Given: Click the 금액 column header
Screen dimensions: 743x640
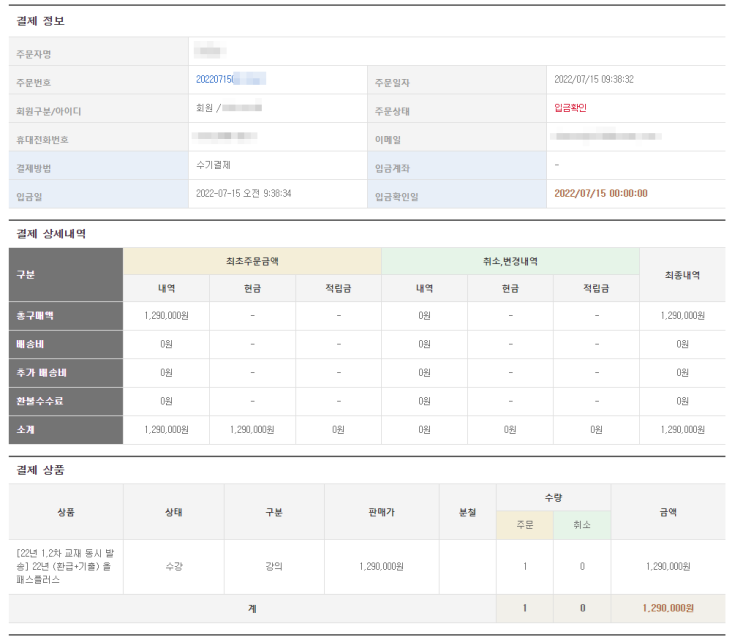Looking at the screenshot, I should pyautogui.click(x=668, y=512).
